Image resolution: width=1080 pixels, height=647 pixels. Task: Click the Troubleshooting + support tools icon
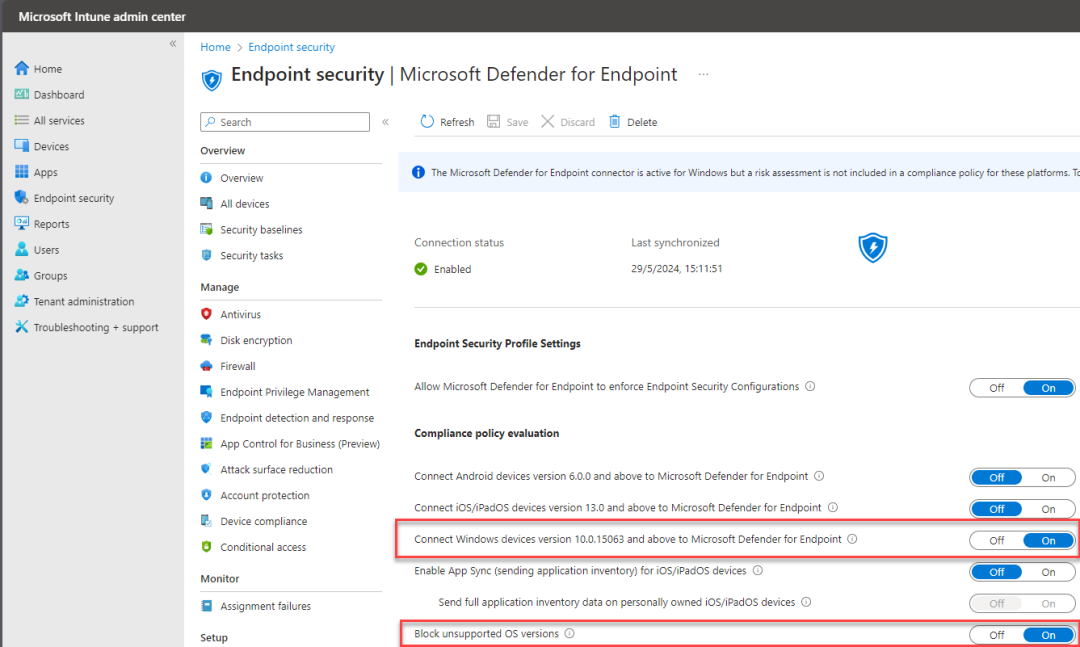tap(22, 327)
